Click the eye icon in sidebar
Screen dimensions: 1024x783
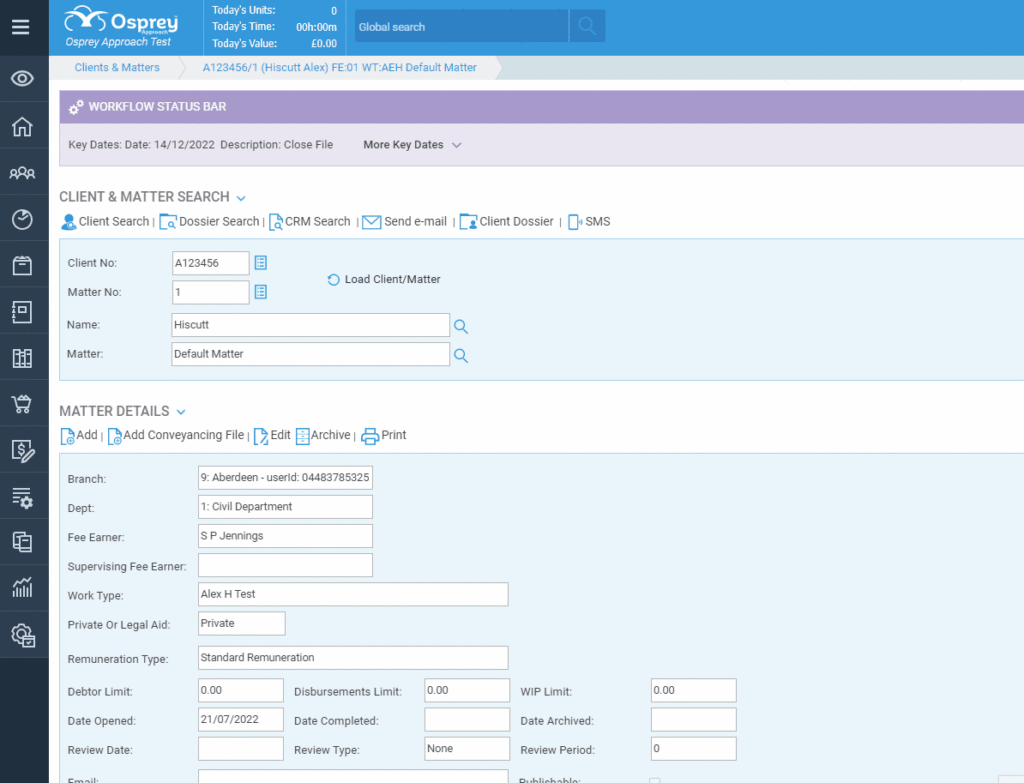coord(22,79)
